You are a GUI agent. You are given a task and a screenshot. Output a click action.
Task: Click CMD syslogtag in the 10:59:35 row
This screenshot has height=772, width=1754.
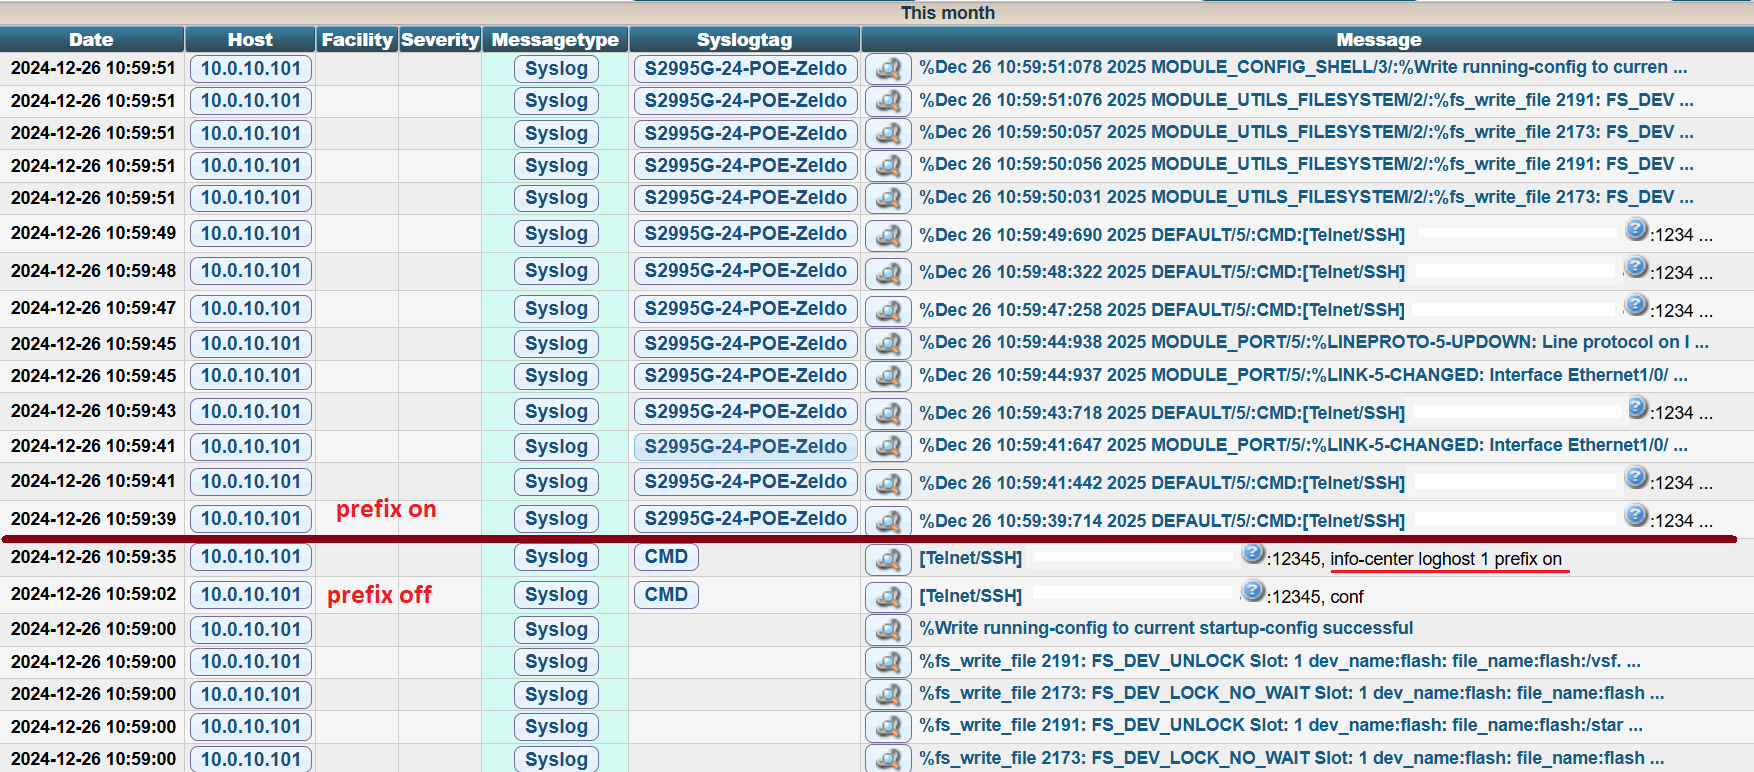click(666, 557)
